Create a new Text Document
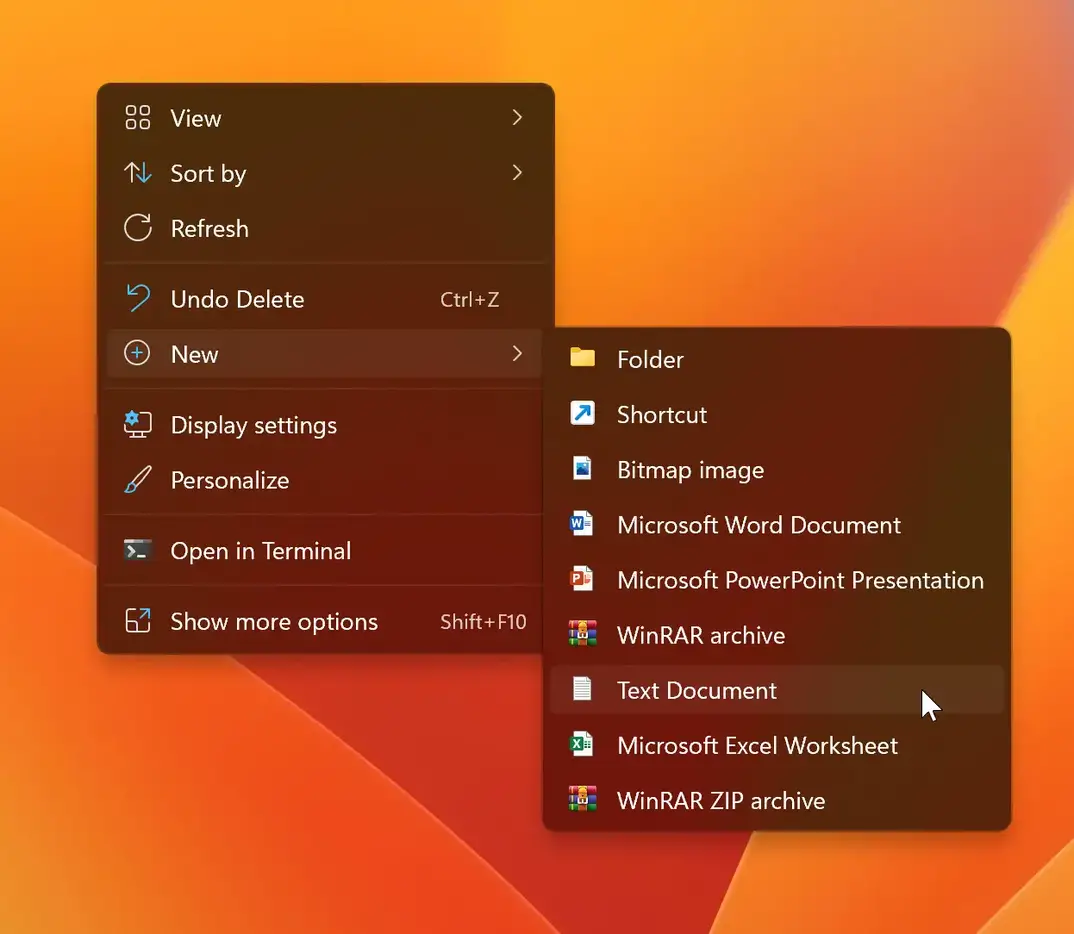 click(x=777, y=690)
